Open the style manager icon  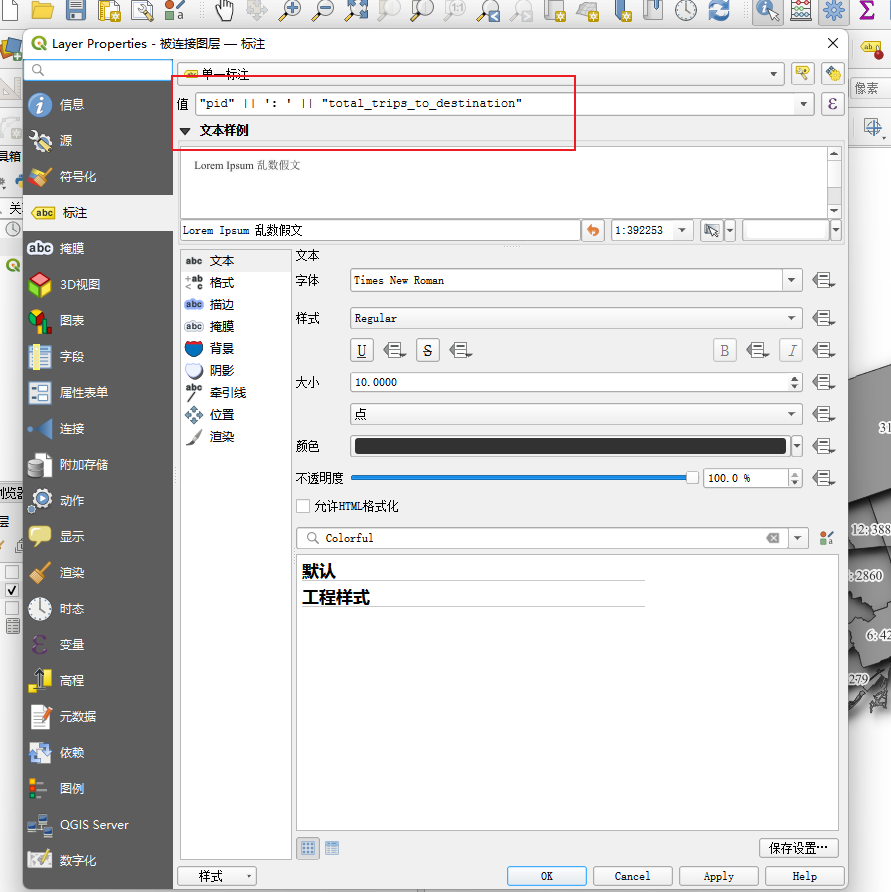[827, 538]
